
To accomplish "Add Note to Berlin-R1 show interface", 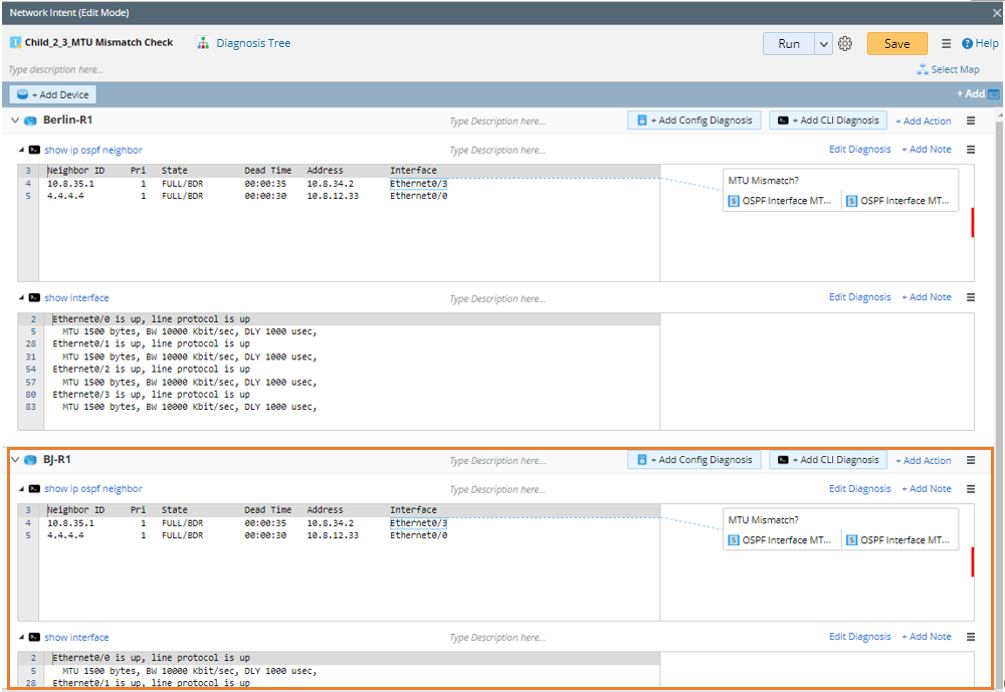I will 926,297.
